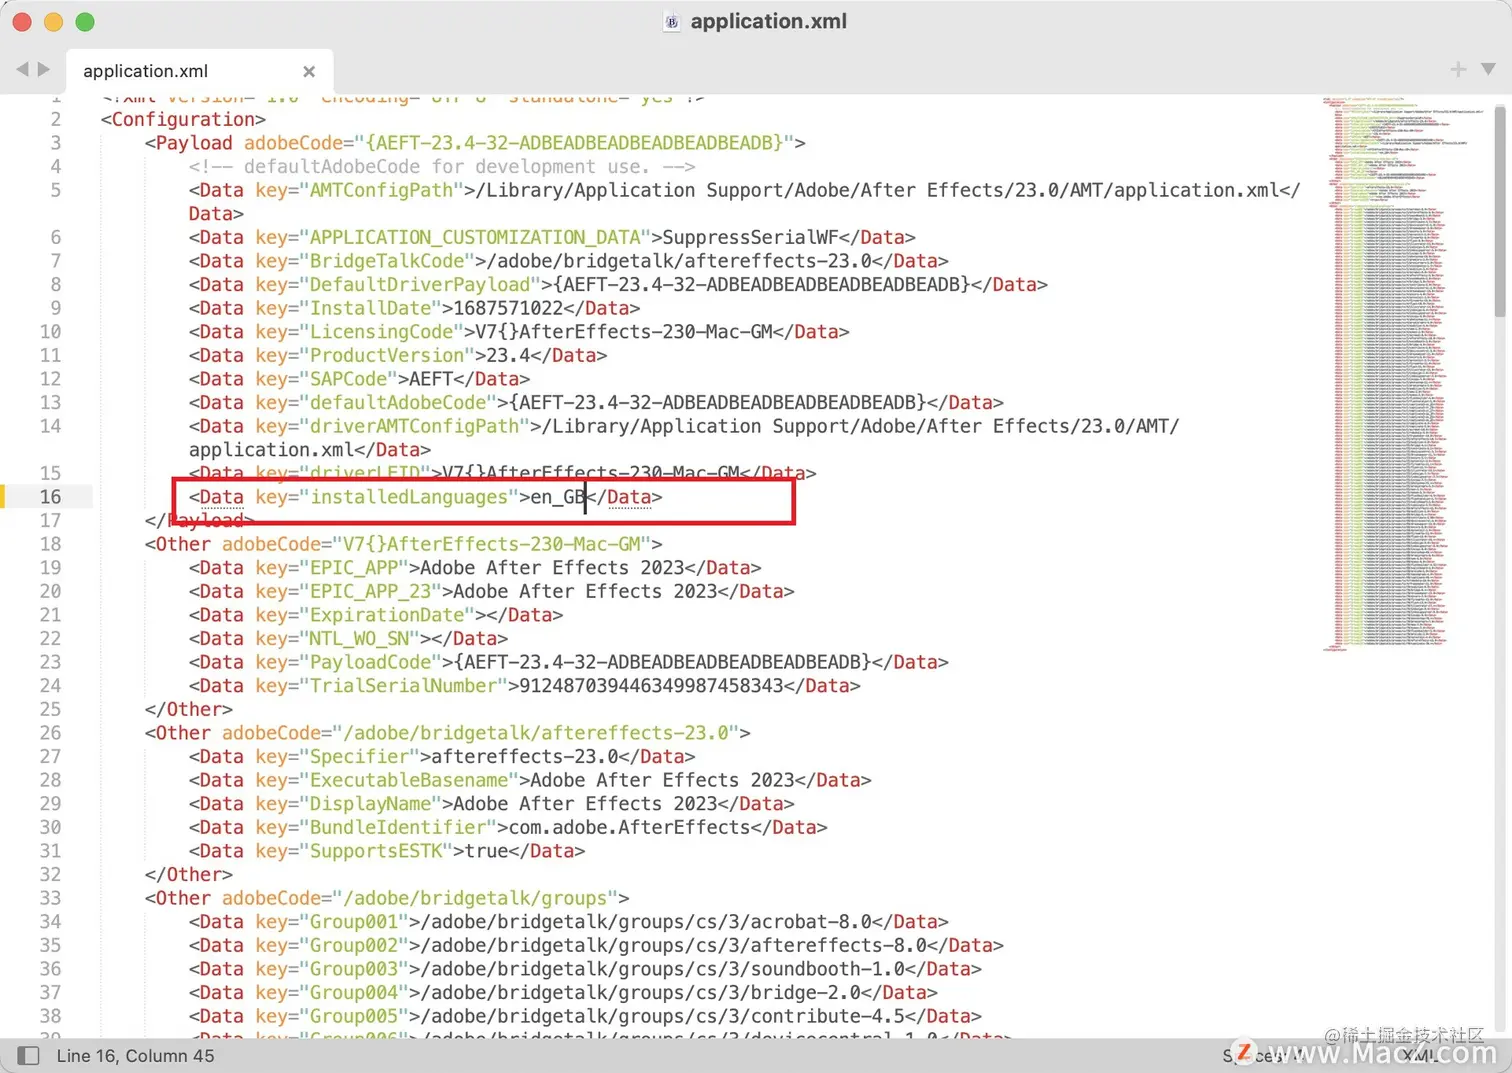Click the "Group002" key
Image resolution: width=1512 pixels, height=1073 pixels.
pos(354,946)
